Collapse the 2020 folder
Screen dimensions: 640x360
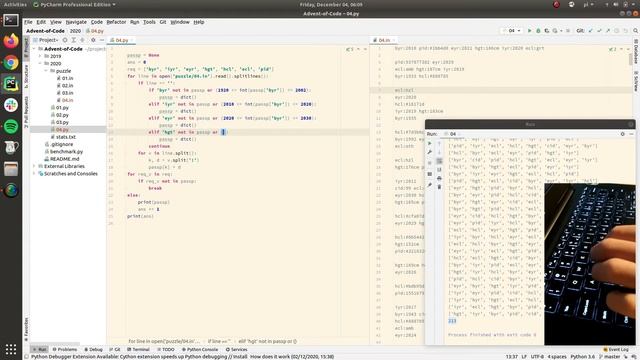pos(40,64)
